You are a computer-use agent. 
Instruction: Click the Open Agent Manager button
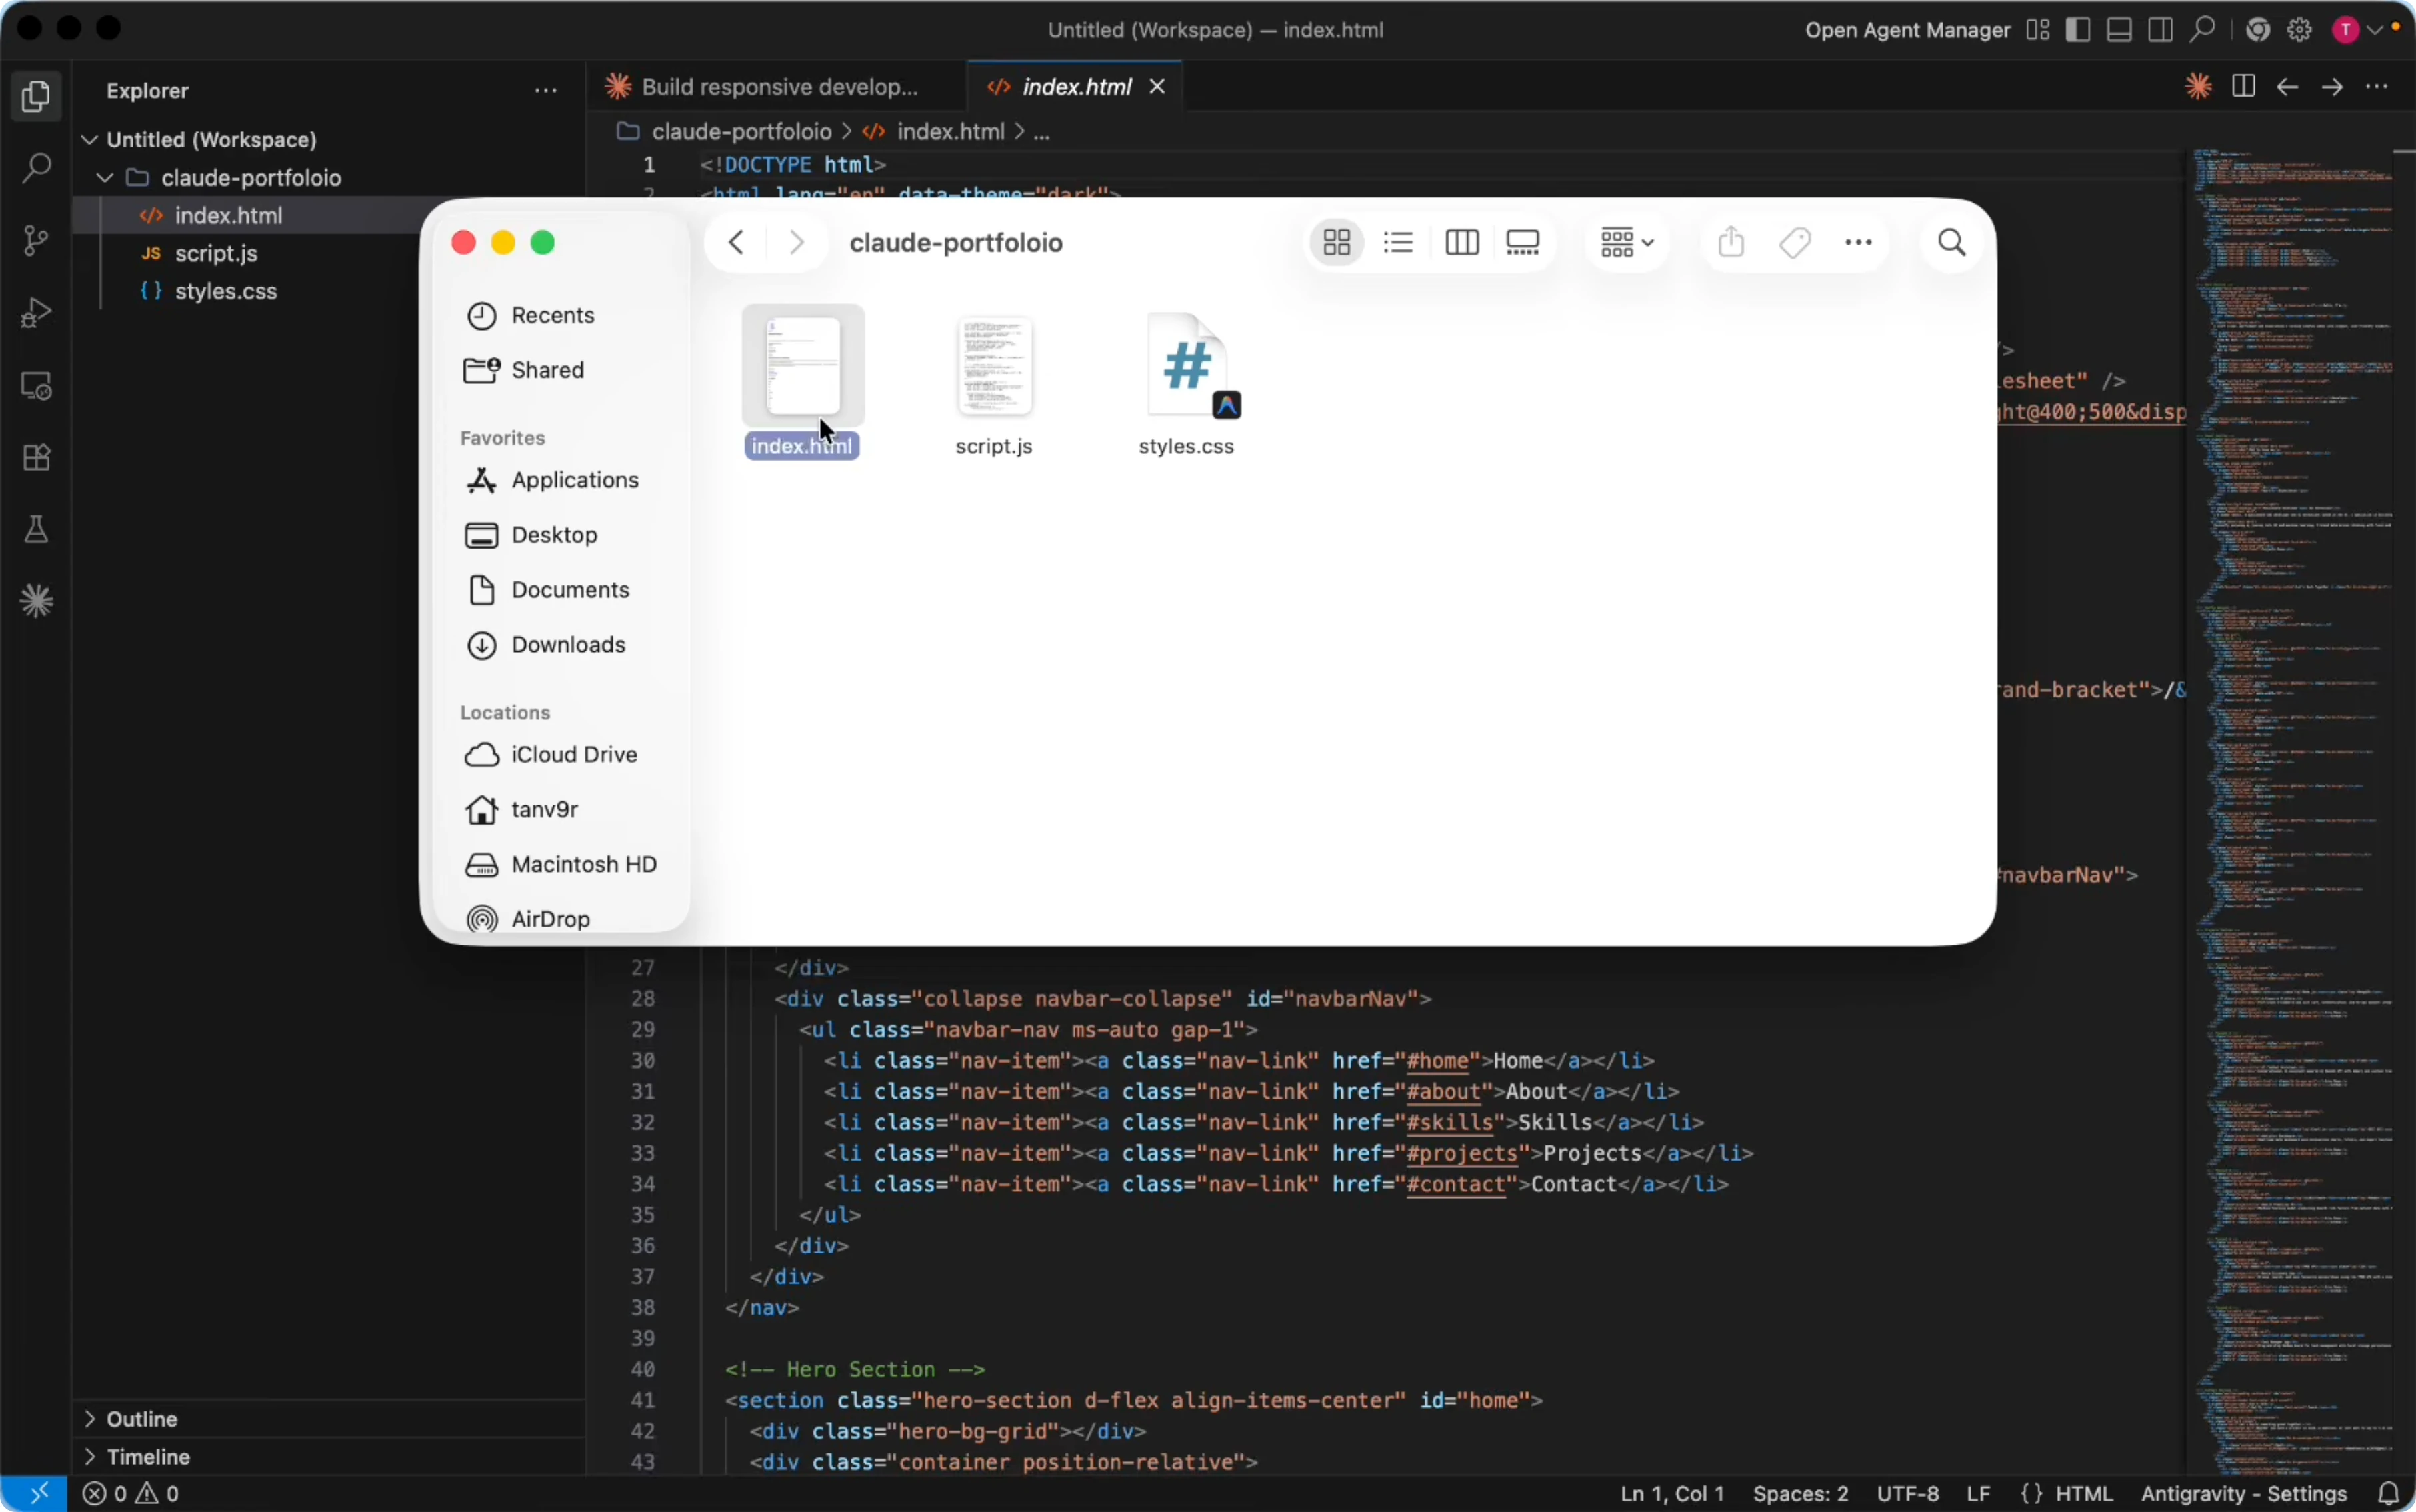(x=1908, y=30)
